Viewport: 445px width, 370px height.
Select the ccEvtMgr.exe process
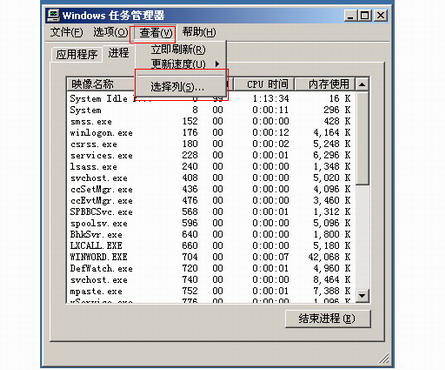pos(211,201)
